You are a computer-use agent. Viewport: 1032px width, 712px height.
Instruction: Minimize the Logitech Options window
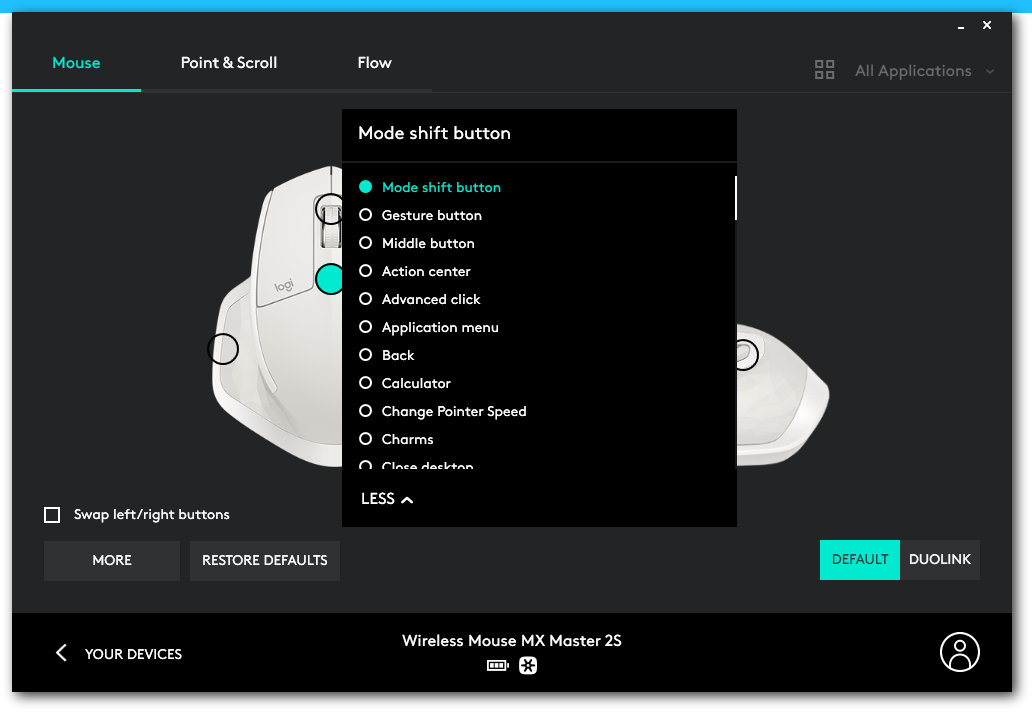961,26
